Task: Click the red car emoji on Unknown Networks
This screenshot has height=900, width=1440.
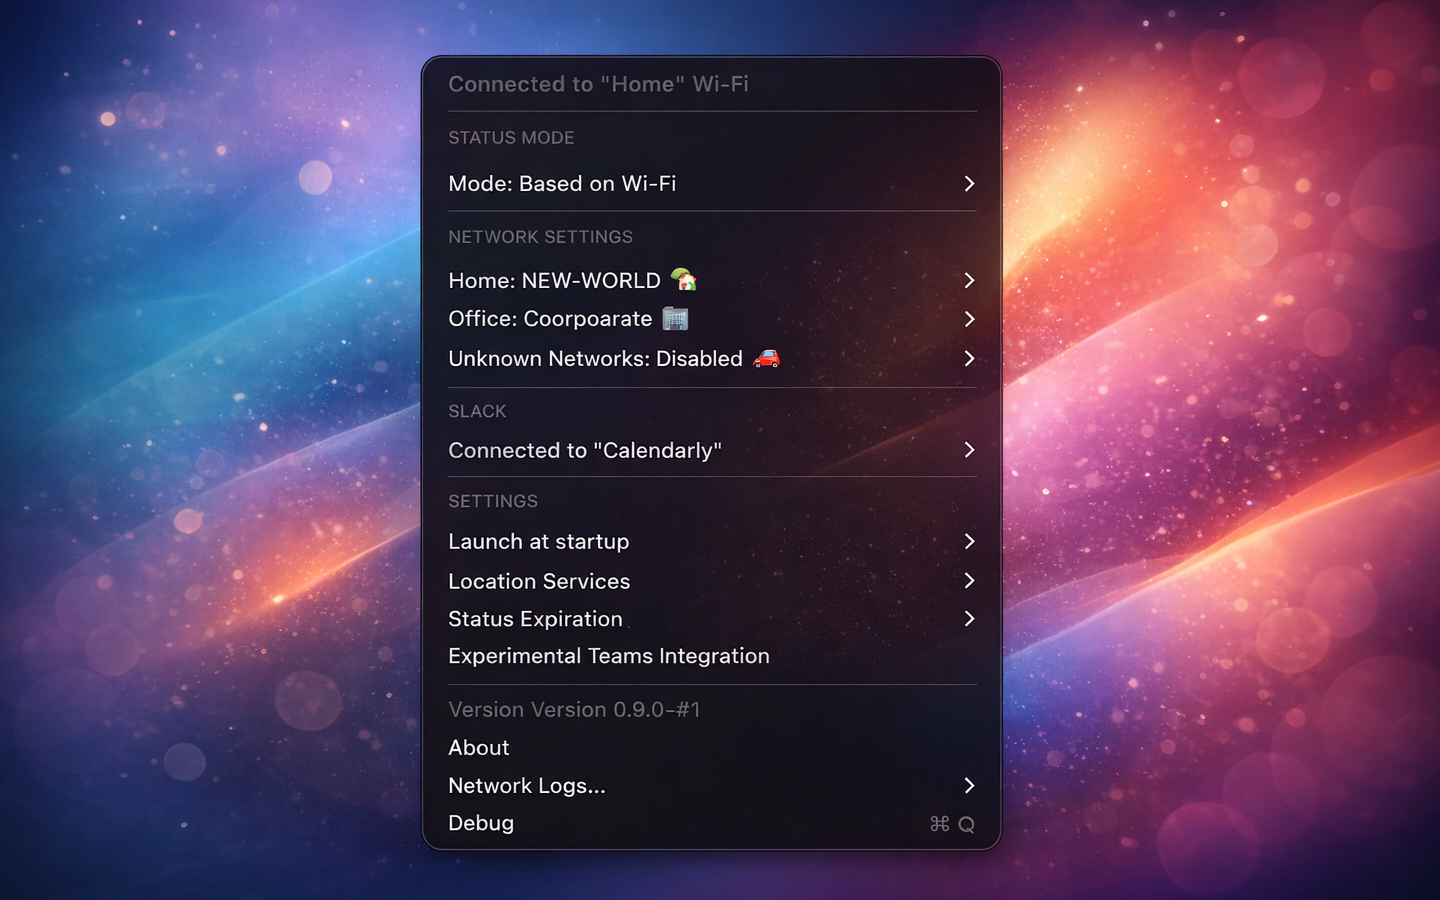Action: [766, 358]
